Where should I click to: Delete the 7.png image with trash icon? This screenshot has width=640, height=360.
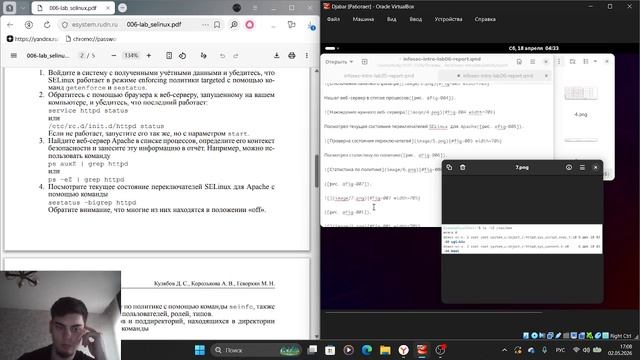(462, 167)
